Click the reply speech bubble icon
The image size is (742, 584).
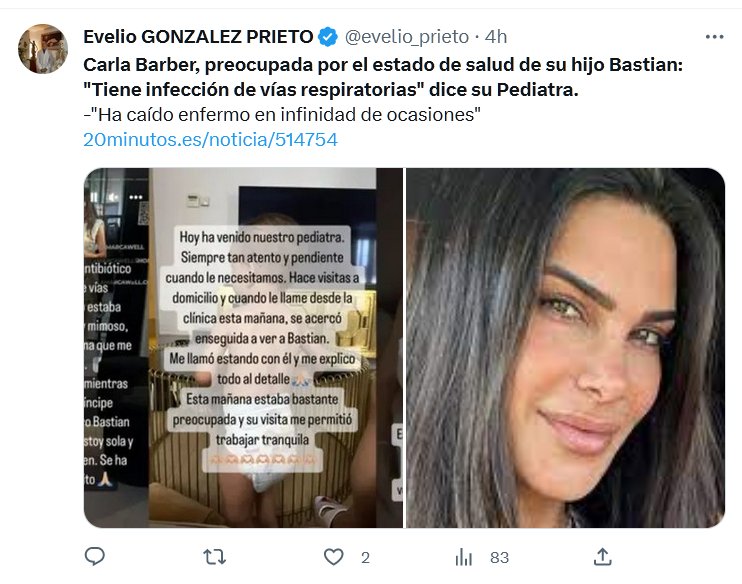pyautogui.click(x=95, y=557)
